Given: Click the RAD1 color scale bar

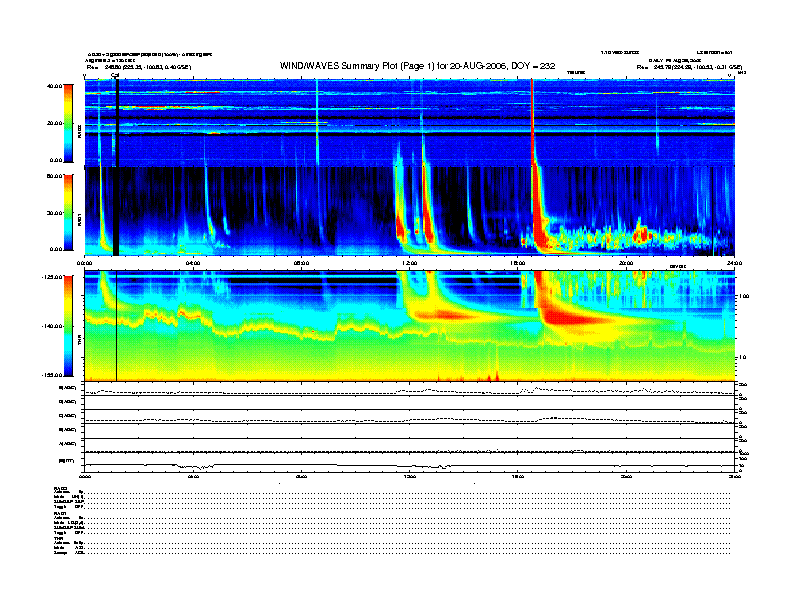Looking at the screenshot, I should [68, 212].
